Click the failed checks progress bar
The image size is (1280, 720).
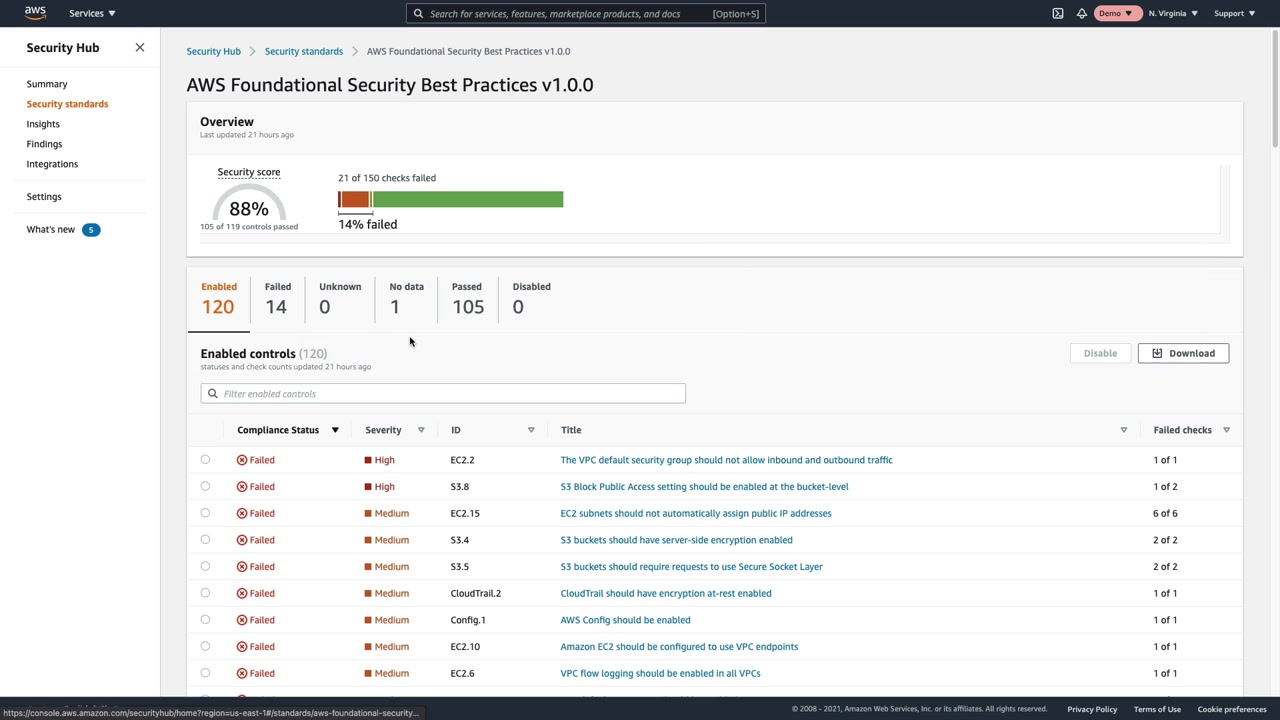(450, 200)
